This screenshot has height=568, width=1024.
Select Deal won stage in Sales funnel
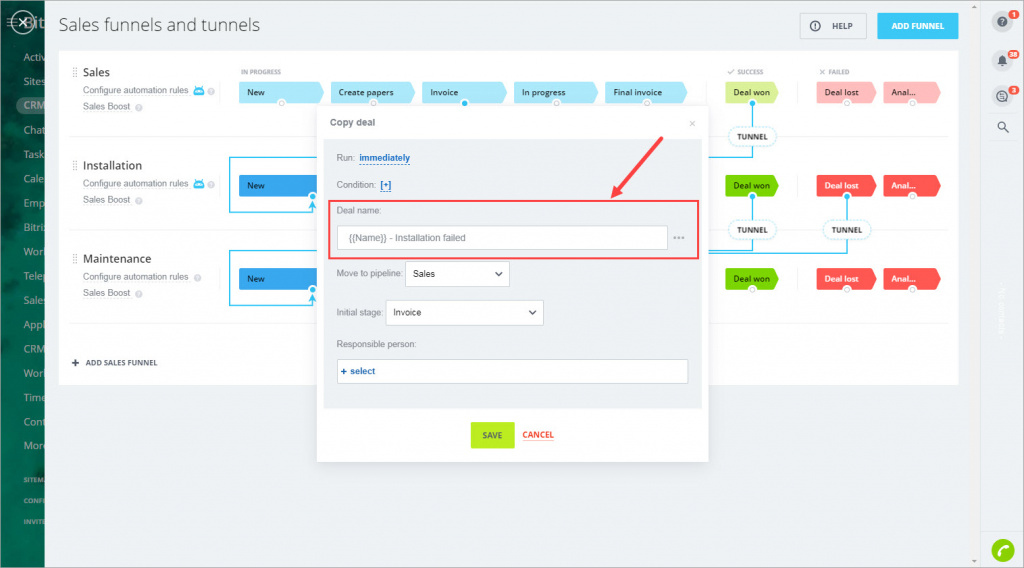752,92
